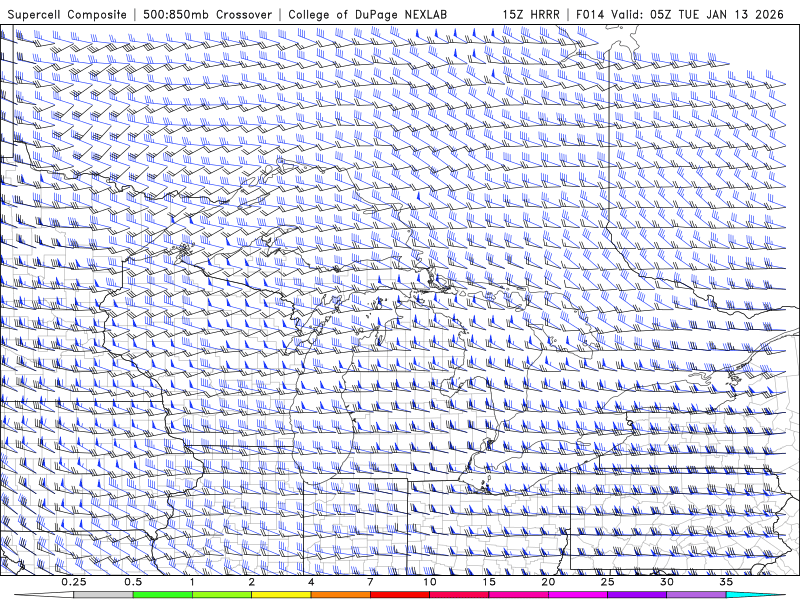
Task: Select the yellow 2–4 color bar segment
Action: (x=281, y=595)
